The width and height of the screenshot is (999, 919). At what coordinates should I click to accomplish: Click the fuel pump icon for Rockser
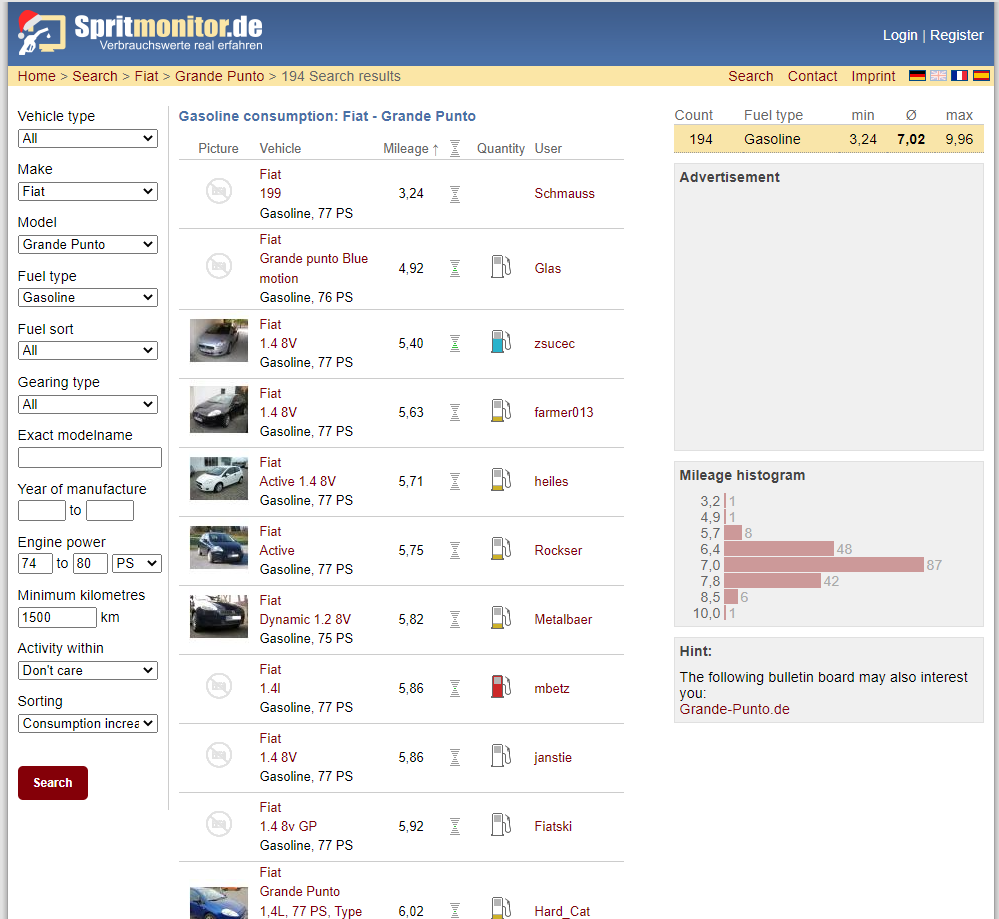pyautogui.click(x=501, y=549)
